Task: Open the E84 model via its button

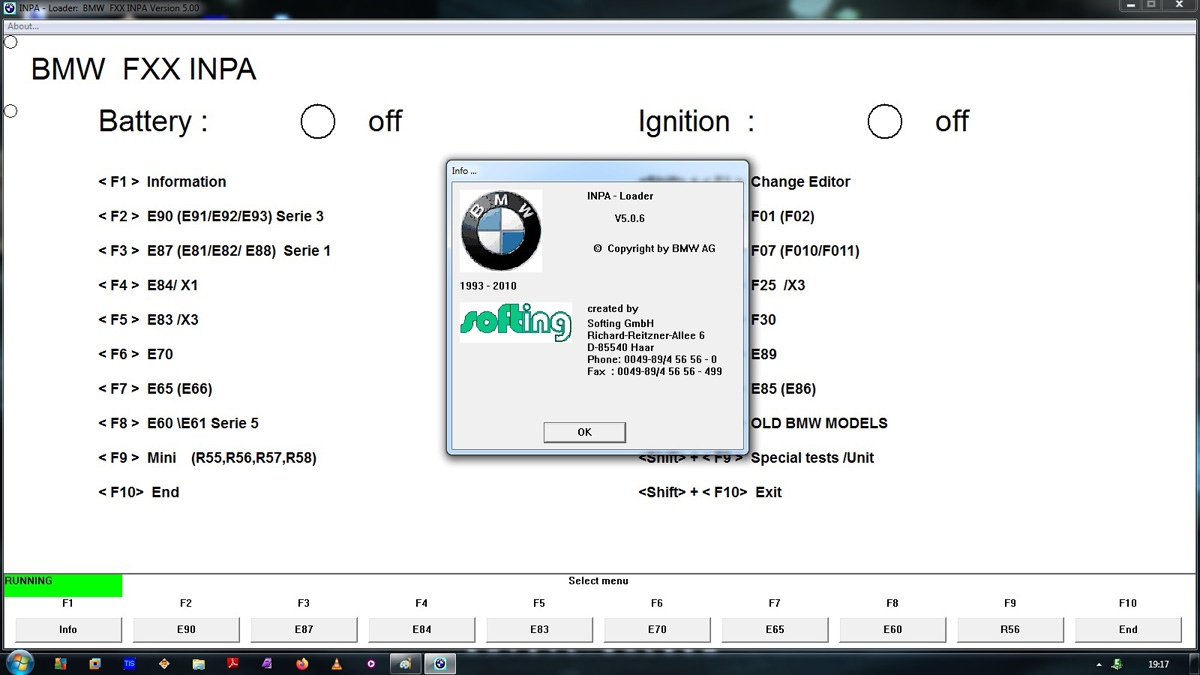Action: pyautogui.click(x=422, y=629)
